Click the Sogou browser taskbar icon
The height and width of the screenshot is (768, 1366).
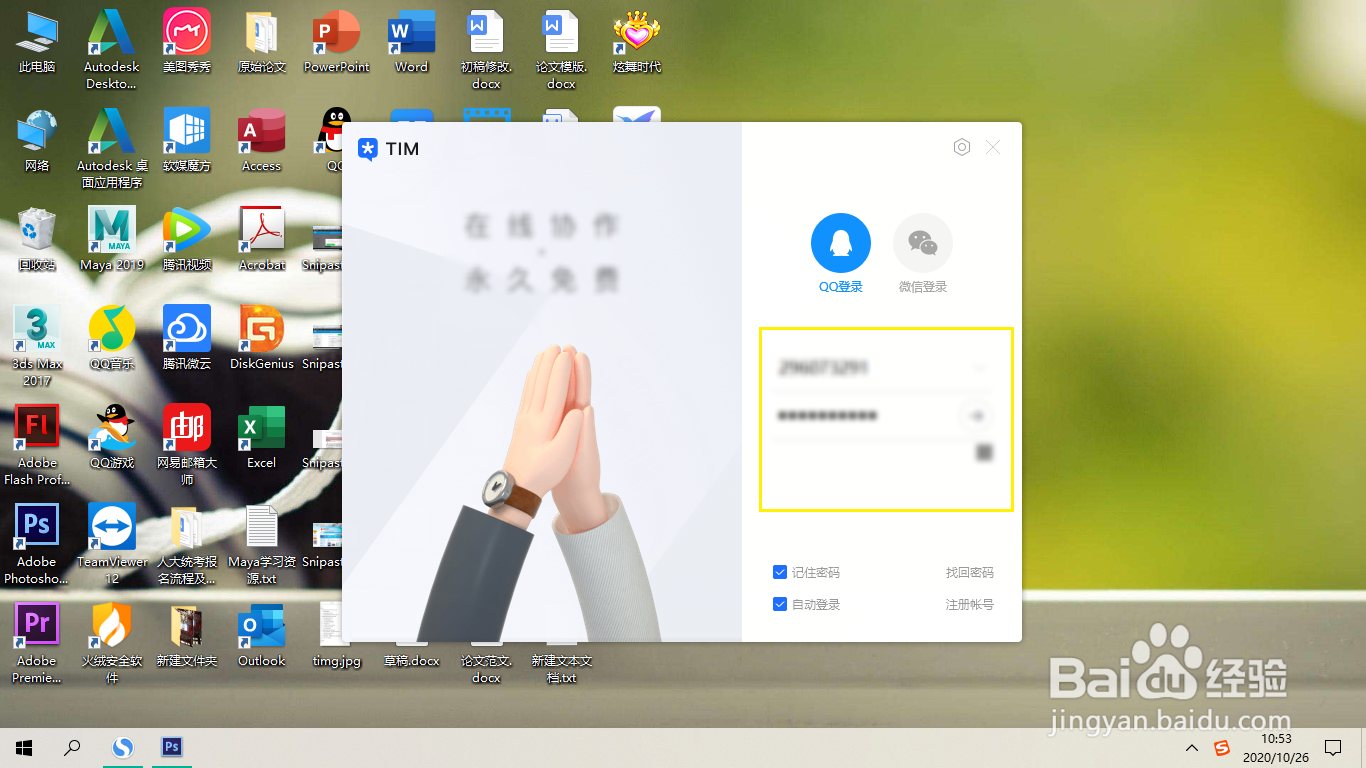point(123,747)
